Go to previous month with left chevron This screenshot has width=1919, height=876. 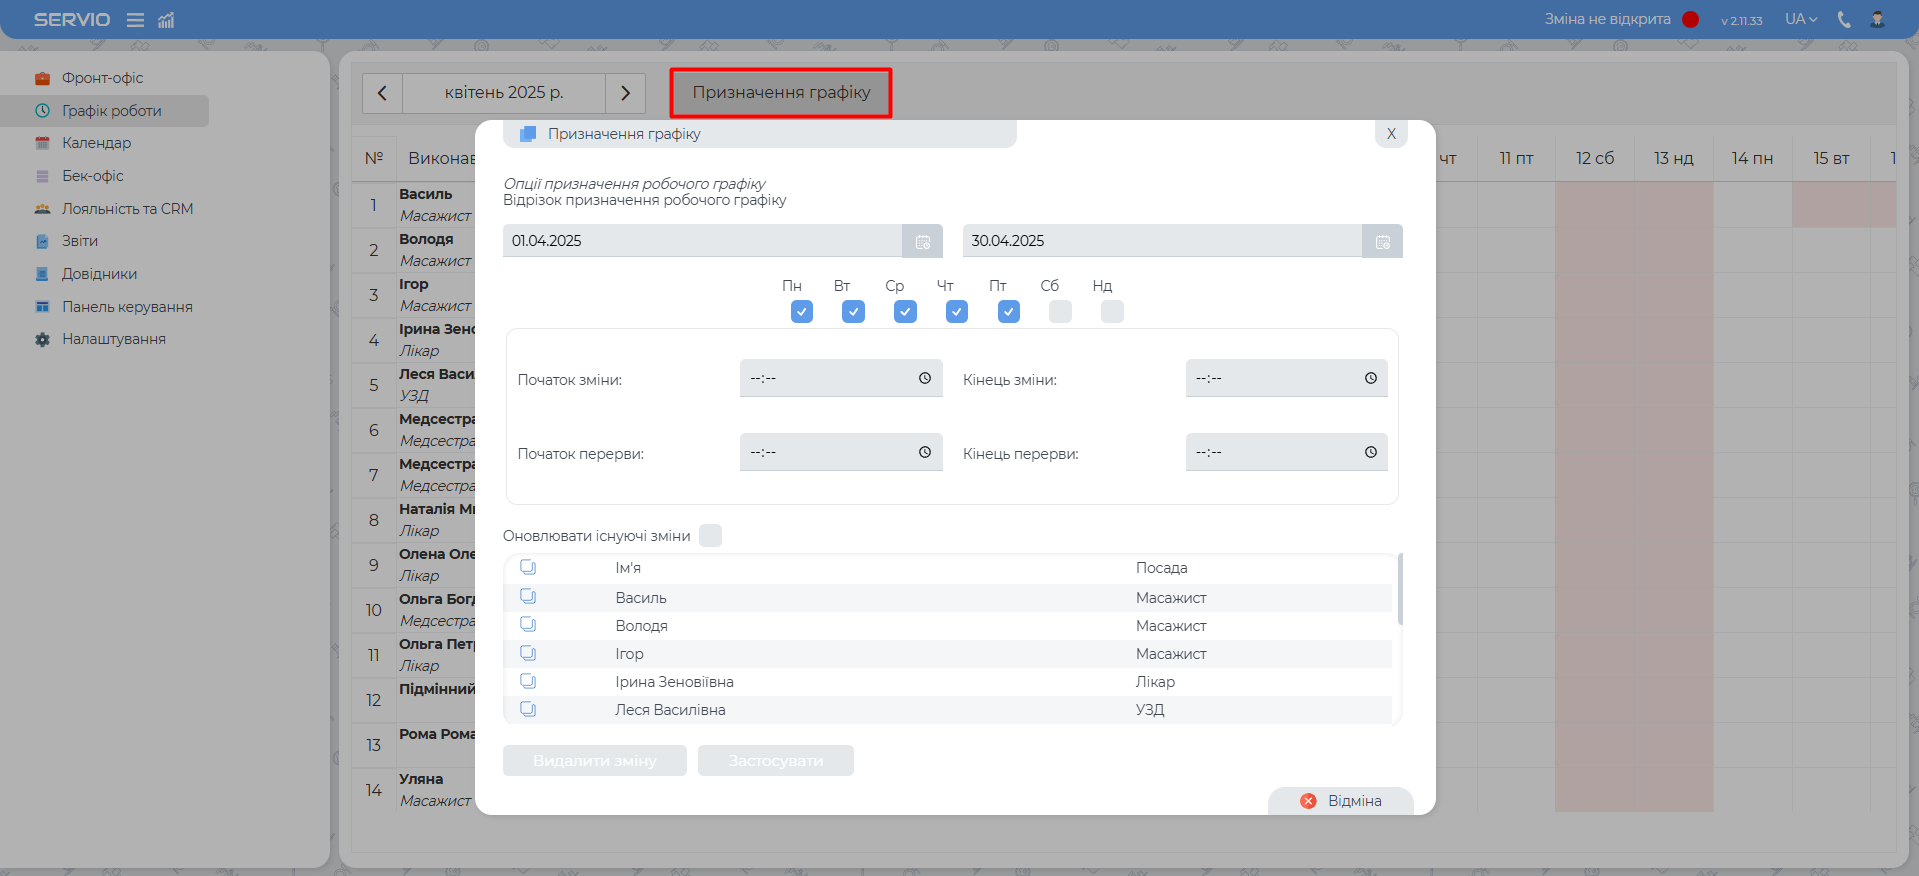[x=382, y=93]
